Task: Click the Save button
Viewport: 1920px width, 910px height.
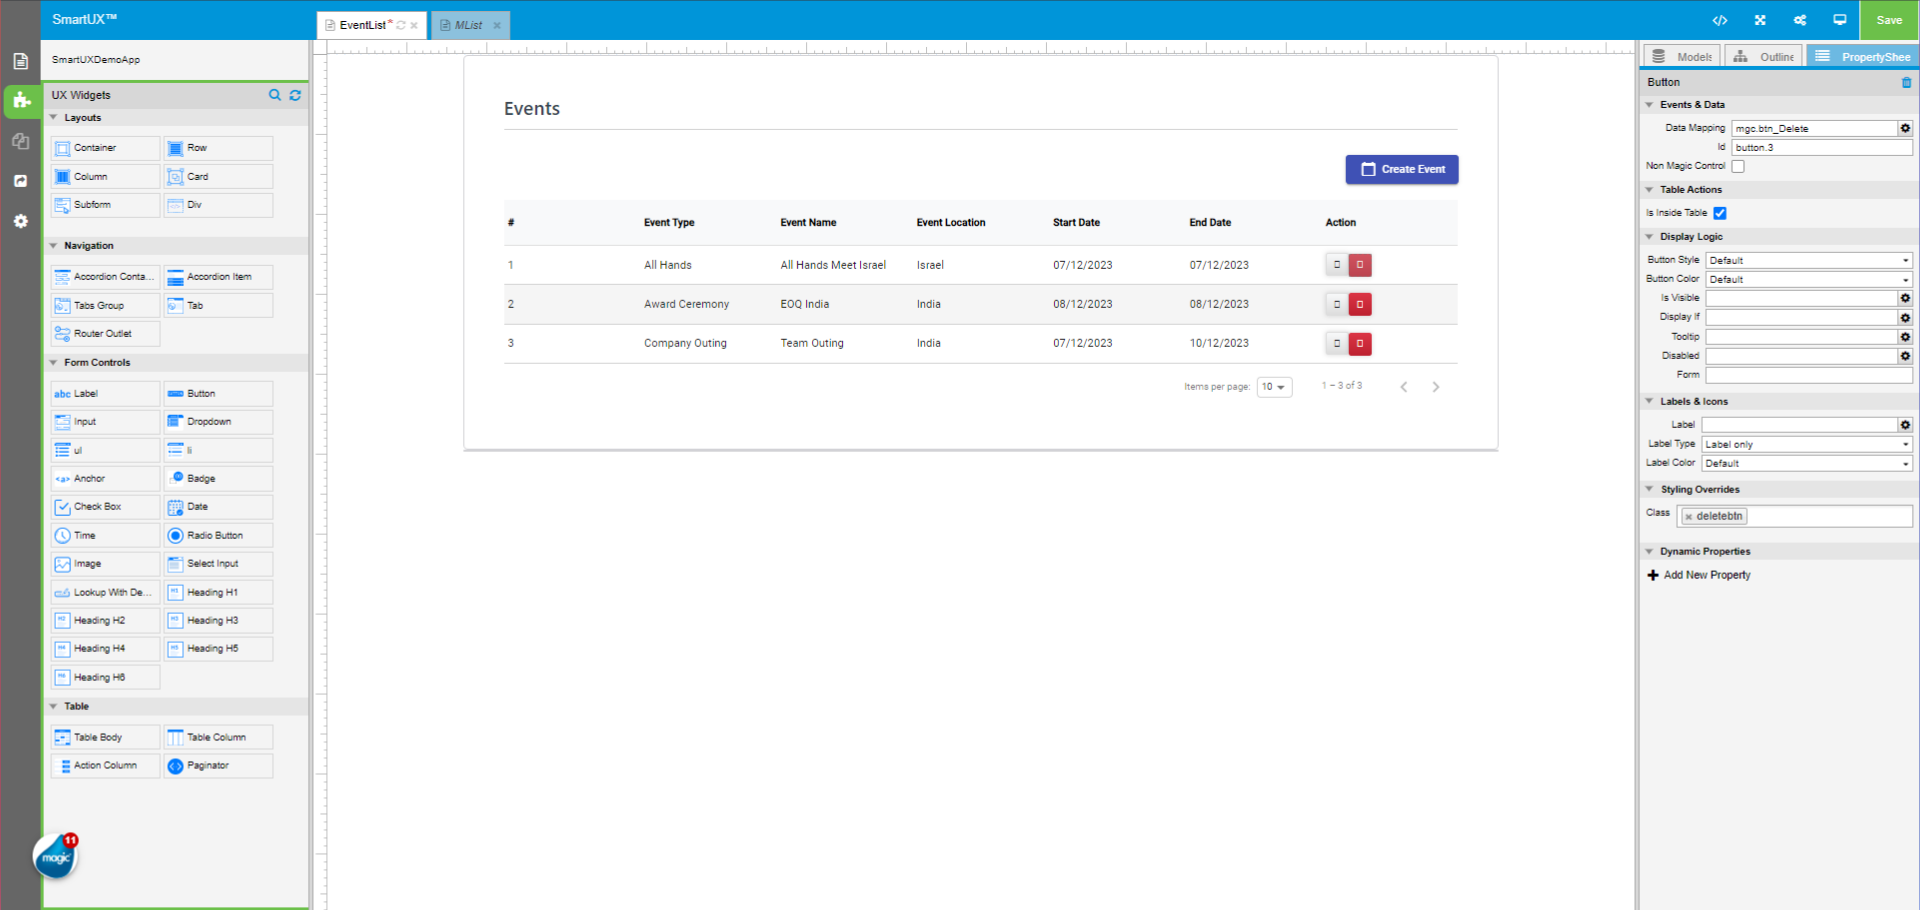Action: 1888,20
